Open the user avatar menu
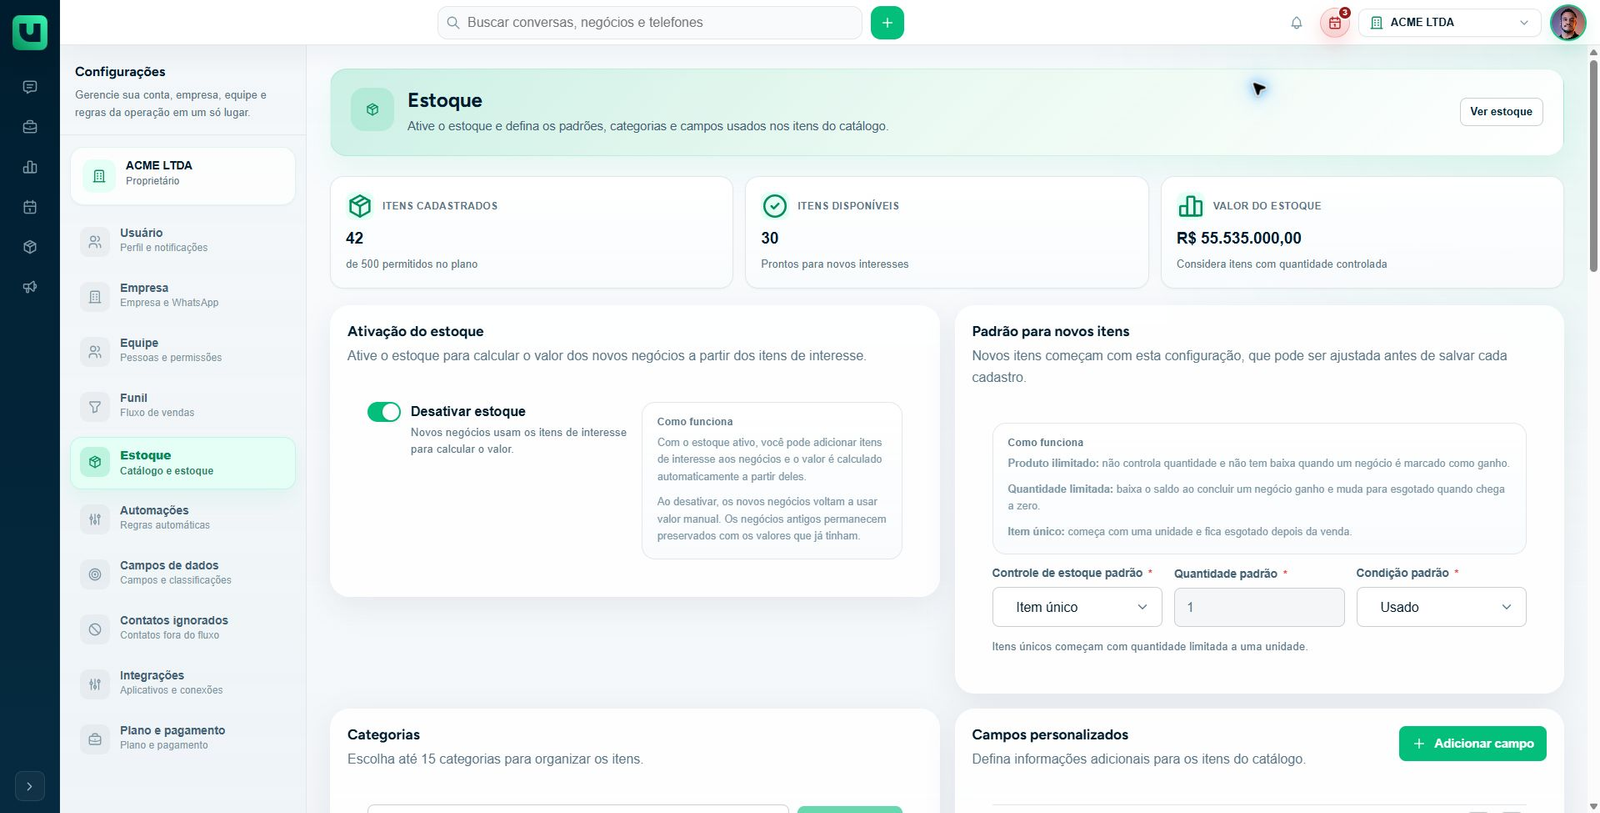Image resolution: width=1600 pixels, height=813 pixels. coord(1567,22)
